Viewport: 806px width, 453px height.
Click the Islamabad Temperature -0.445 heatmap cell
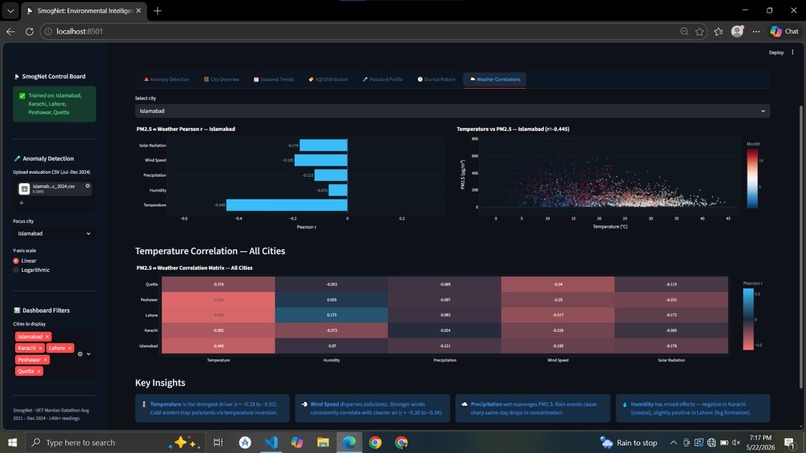pos(218,346)
